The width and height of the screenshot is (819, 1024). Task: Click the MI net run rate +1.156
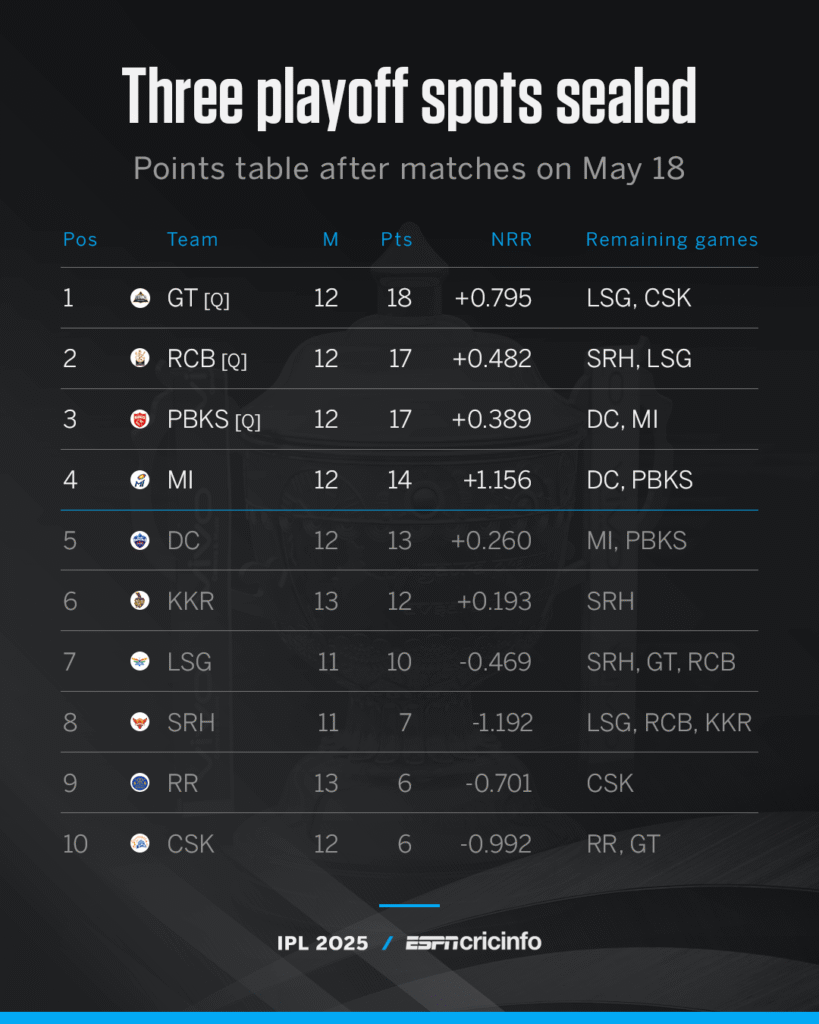(x=497, y=480)
